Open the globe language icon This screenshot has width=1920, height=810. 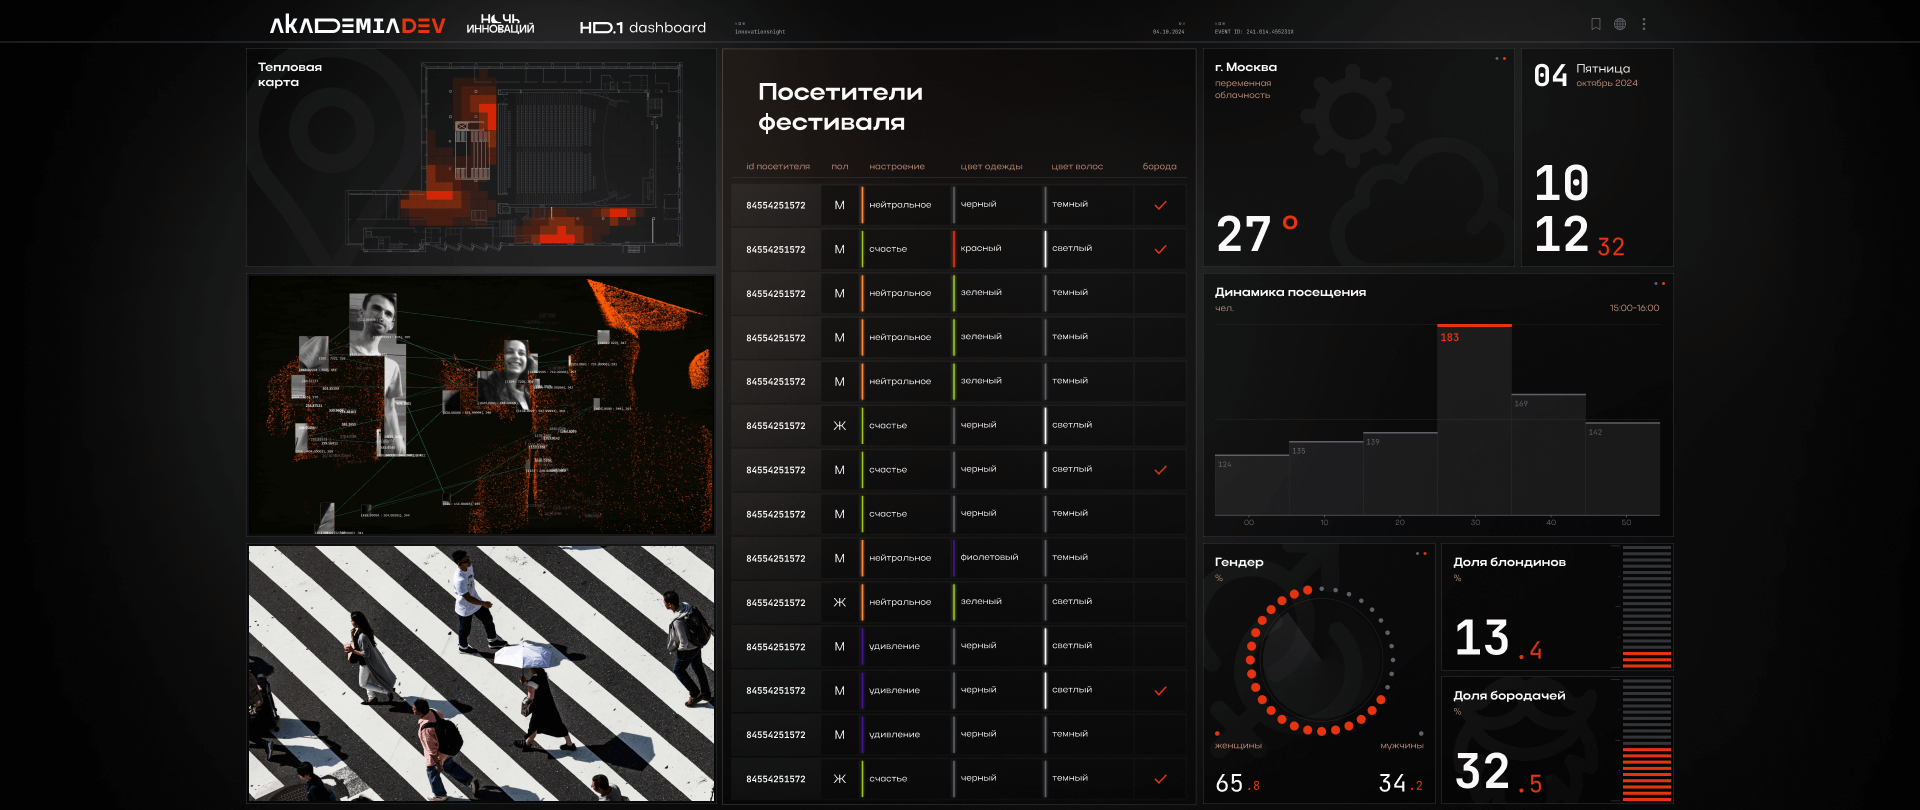pyautogui.click(x=1620, y=24)
